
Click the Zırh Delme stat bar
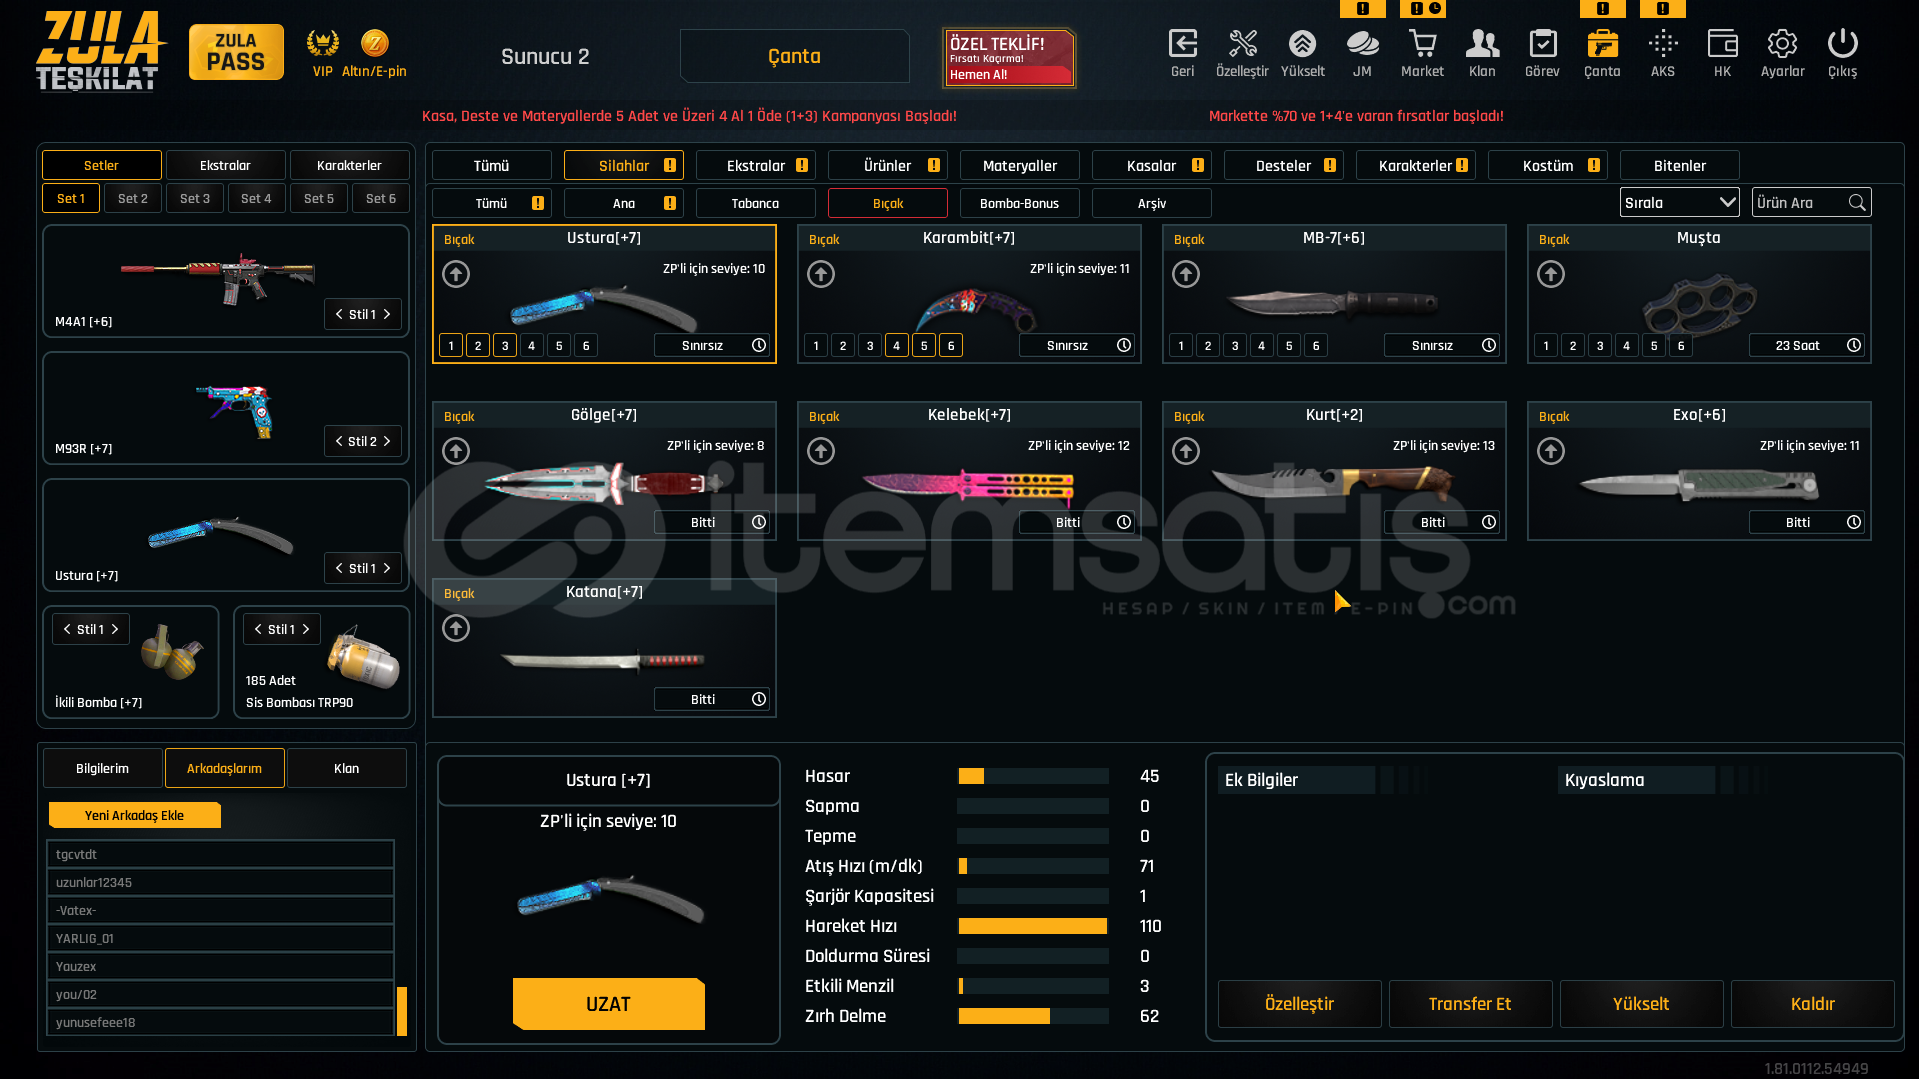click(x=1033, y=1016)
